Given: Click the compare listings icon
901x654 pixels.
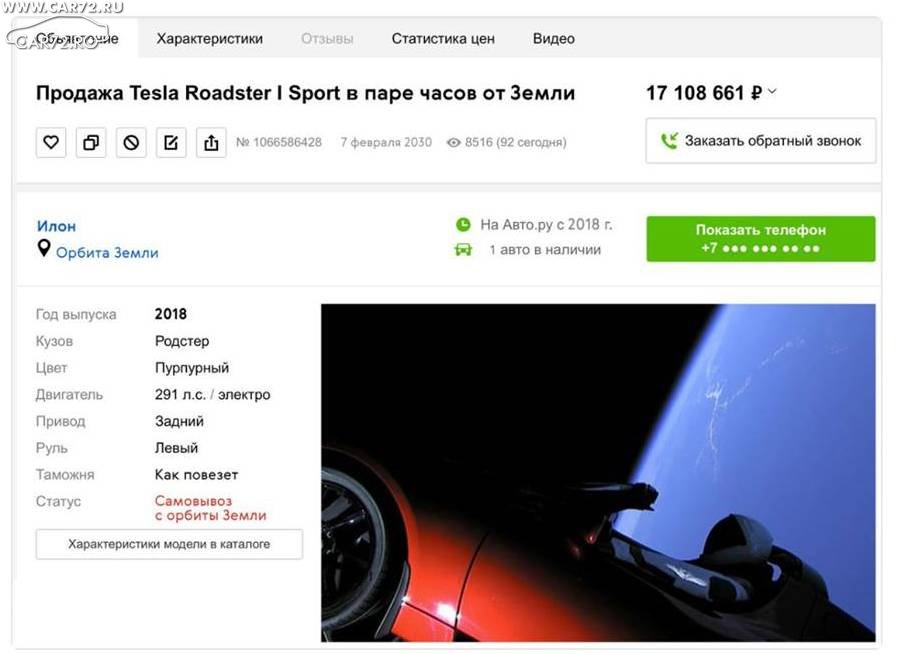Looking at the screenshot, I should [x=91, y=142].
